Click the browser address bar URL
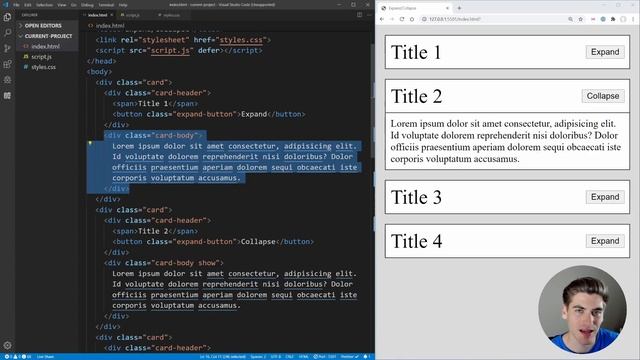This screenshot has height=360, width=640. (455, 19)
